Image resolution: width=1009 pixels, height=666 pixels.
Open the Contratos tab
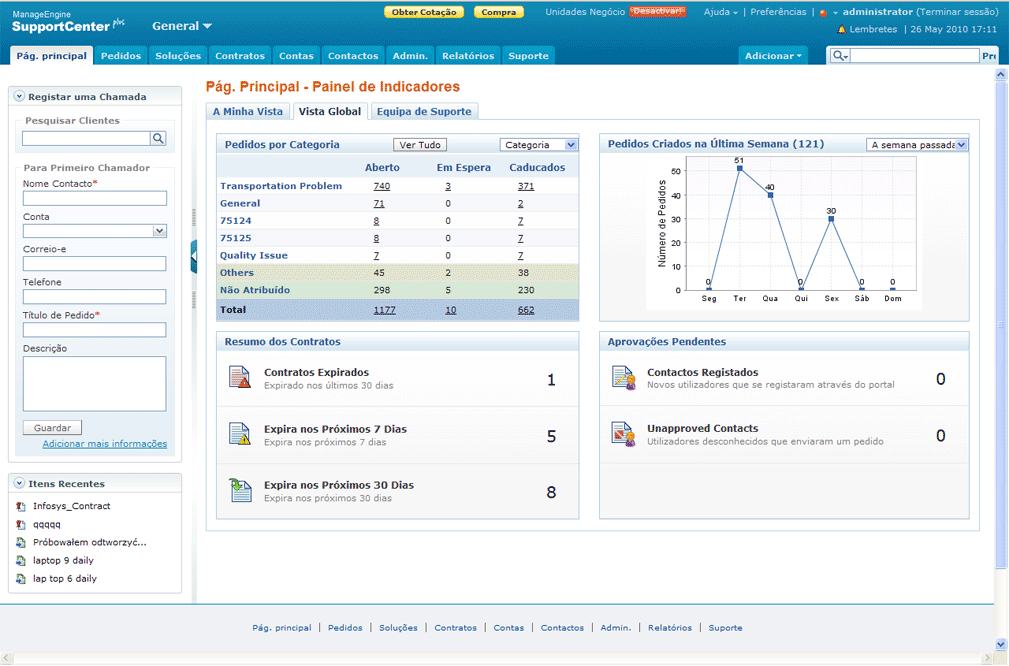pos(240,56)
